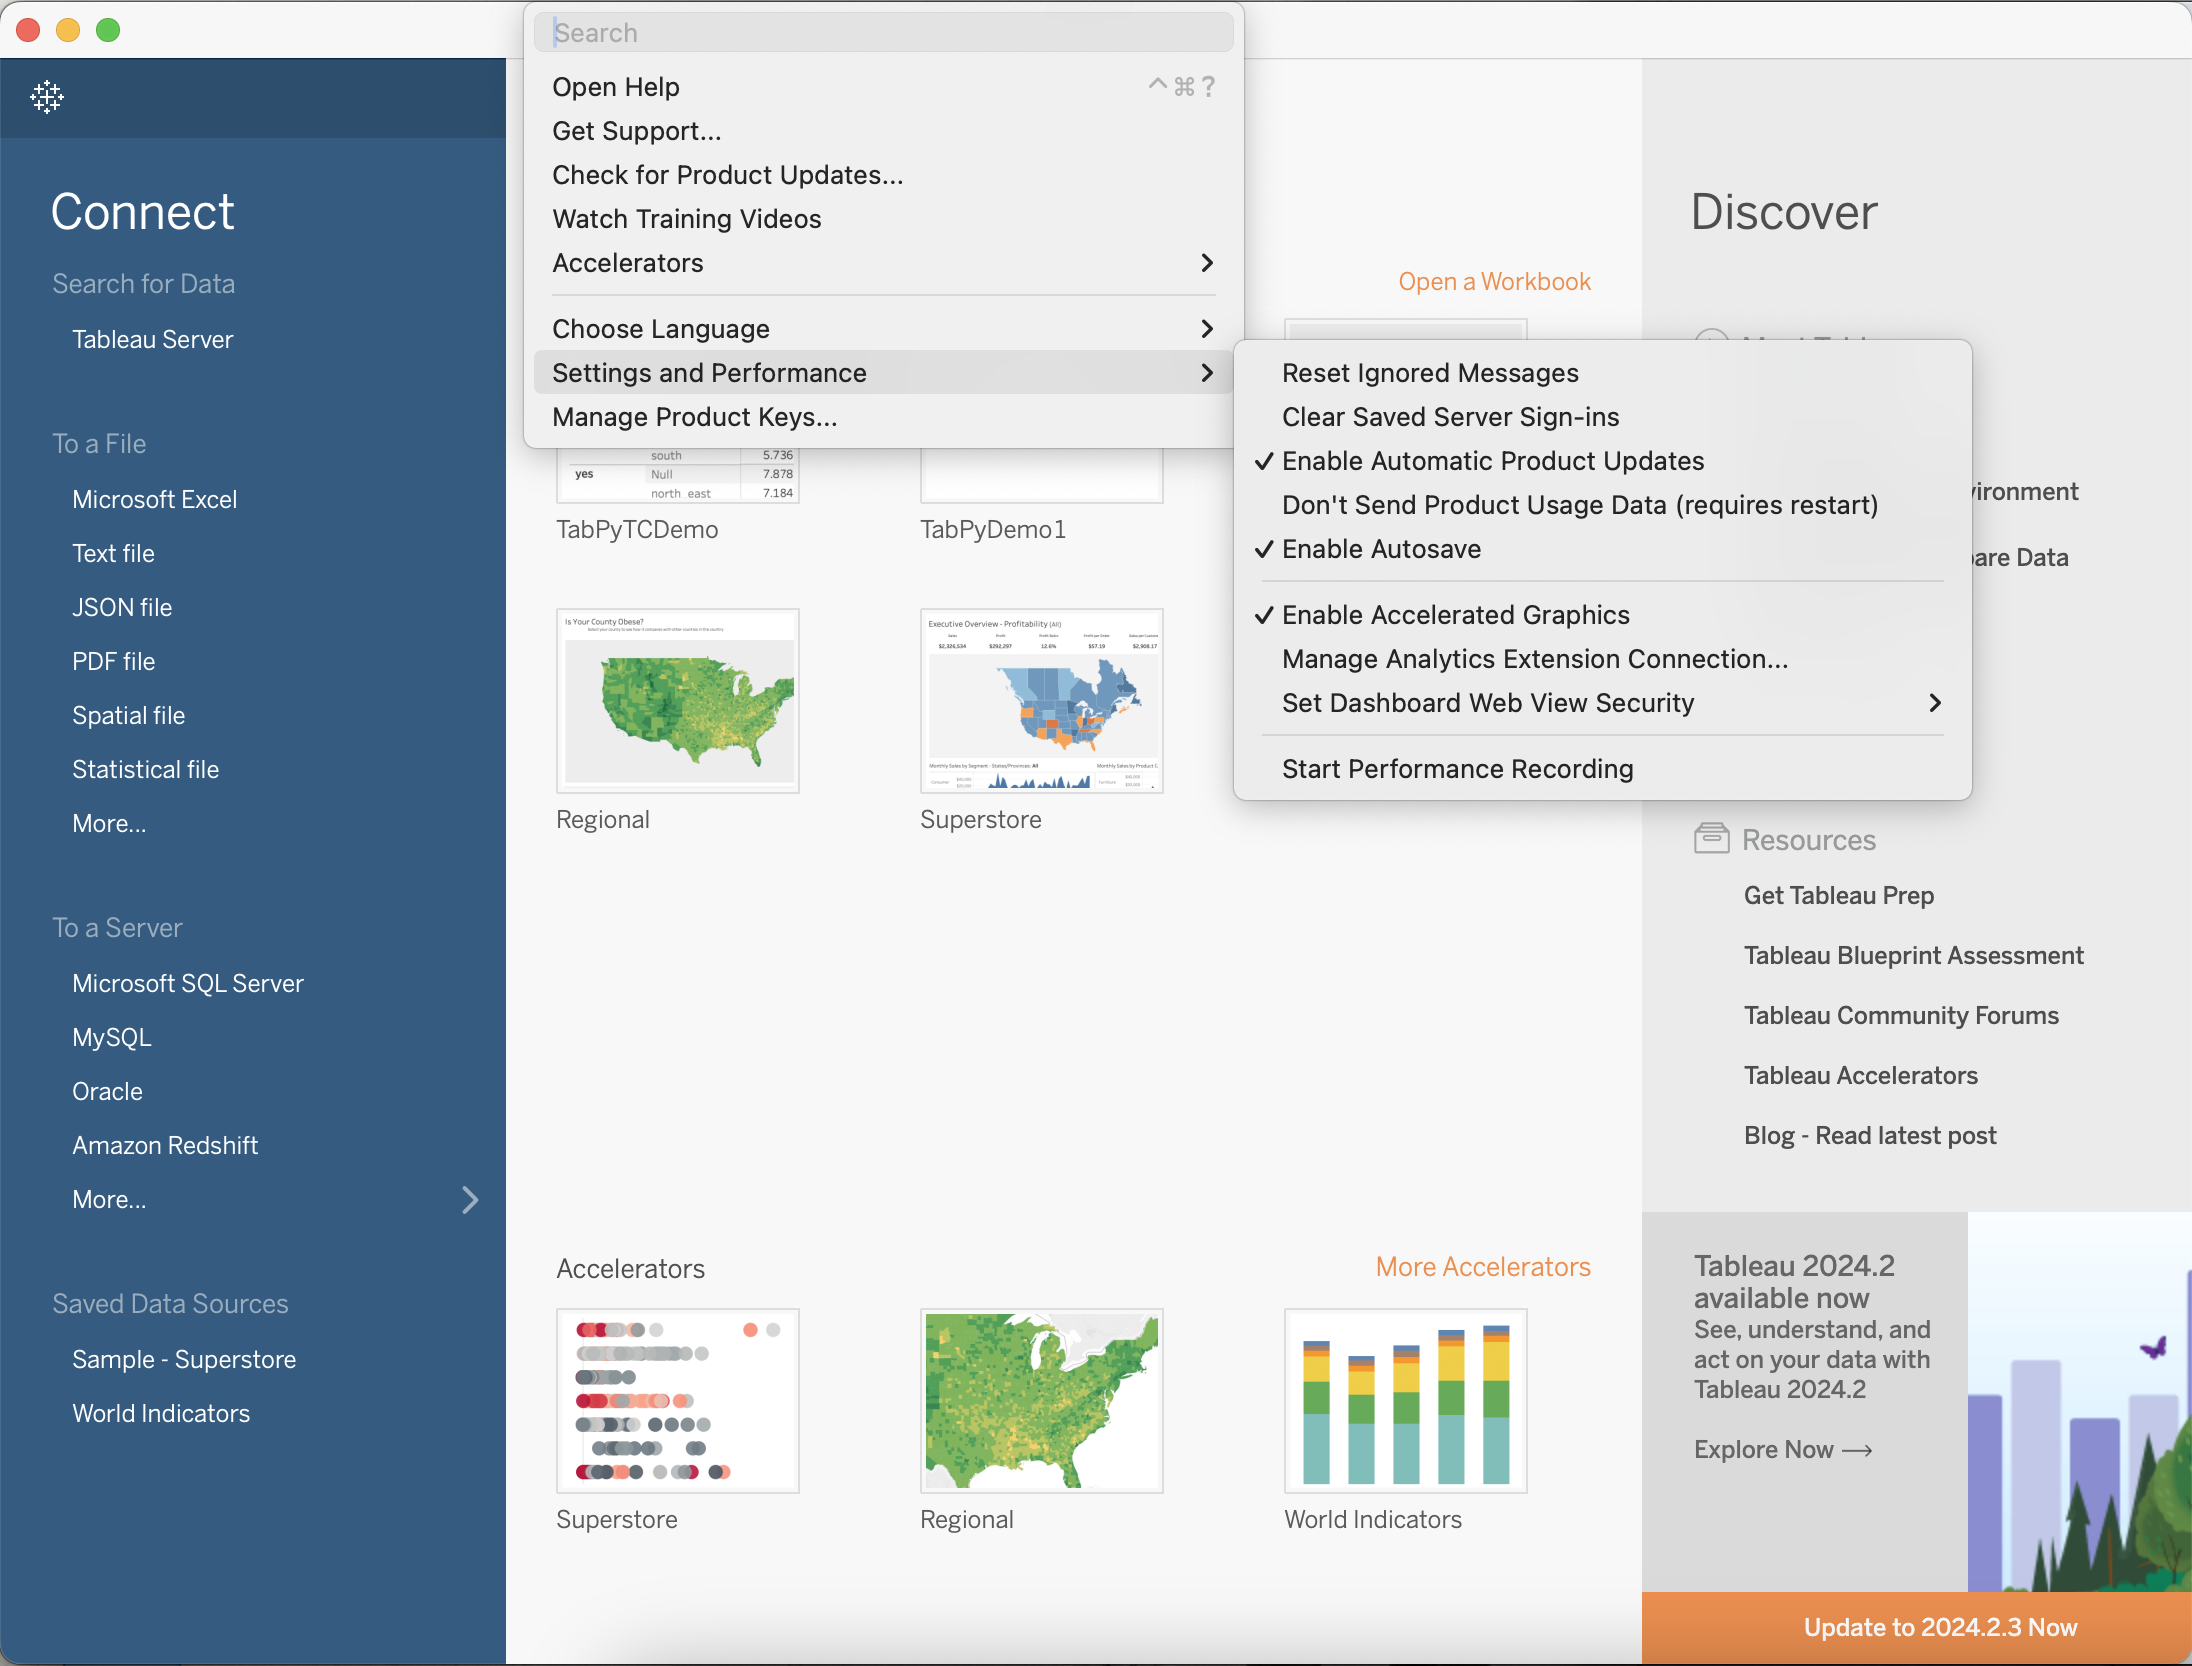Connect to Oracle

[x=108, y=1092]
